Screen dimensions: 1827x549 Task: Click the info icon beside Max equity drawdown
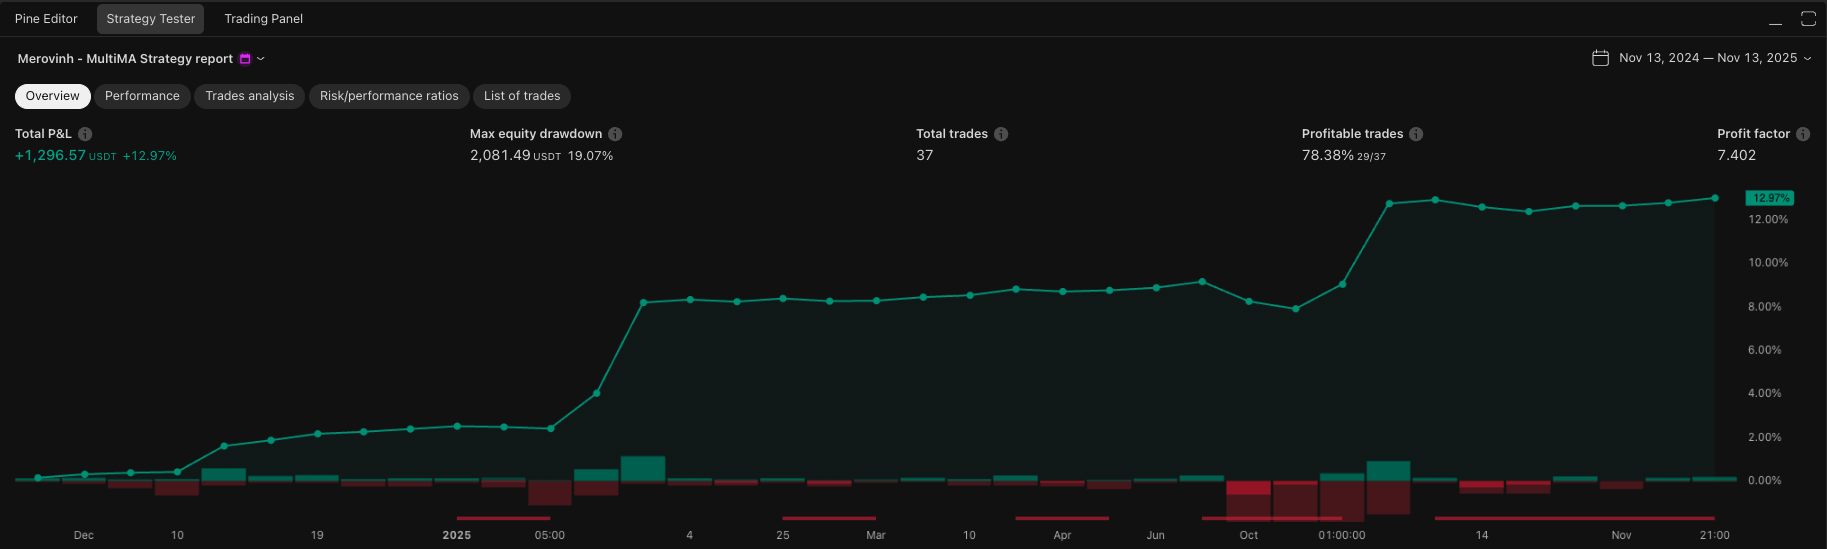(615, 134)
